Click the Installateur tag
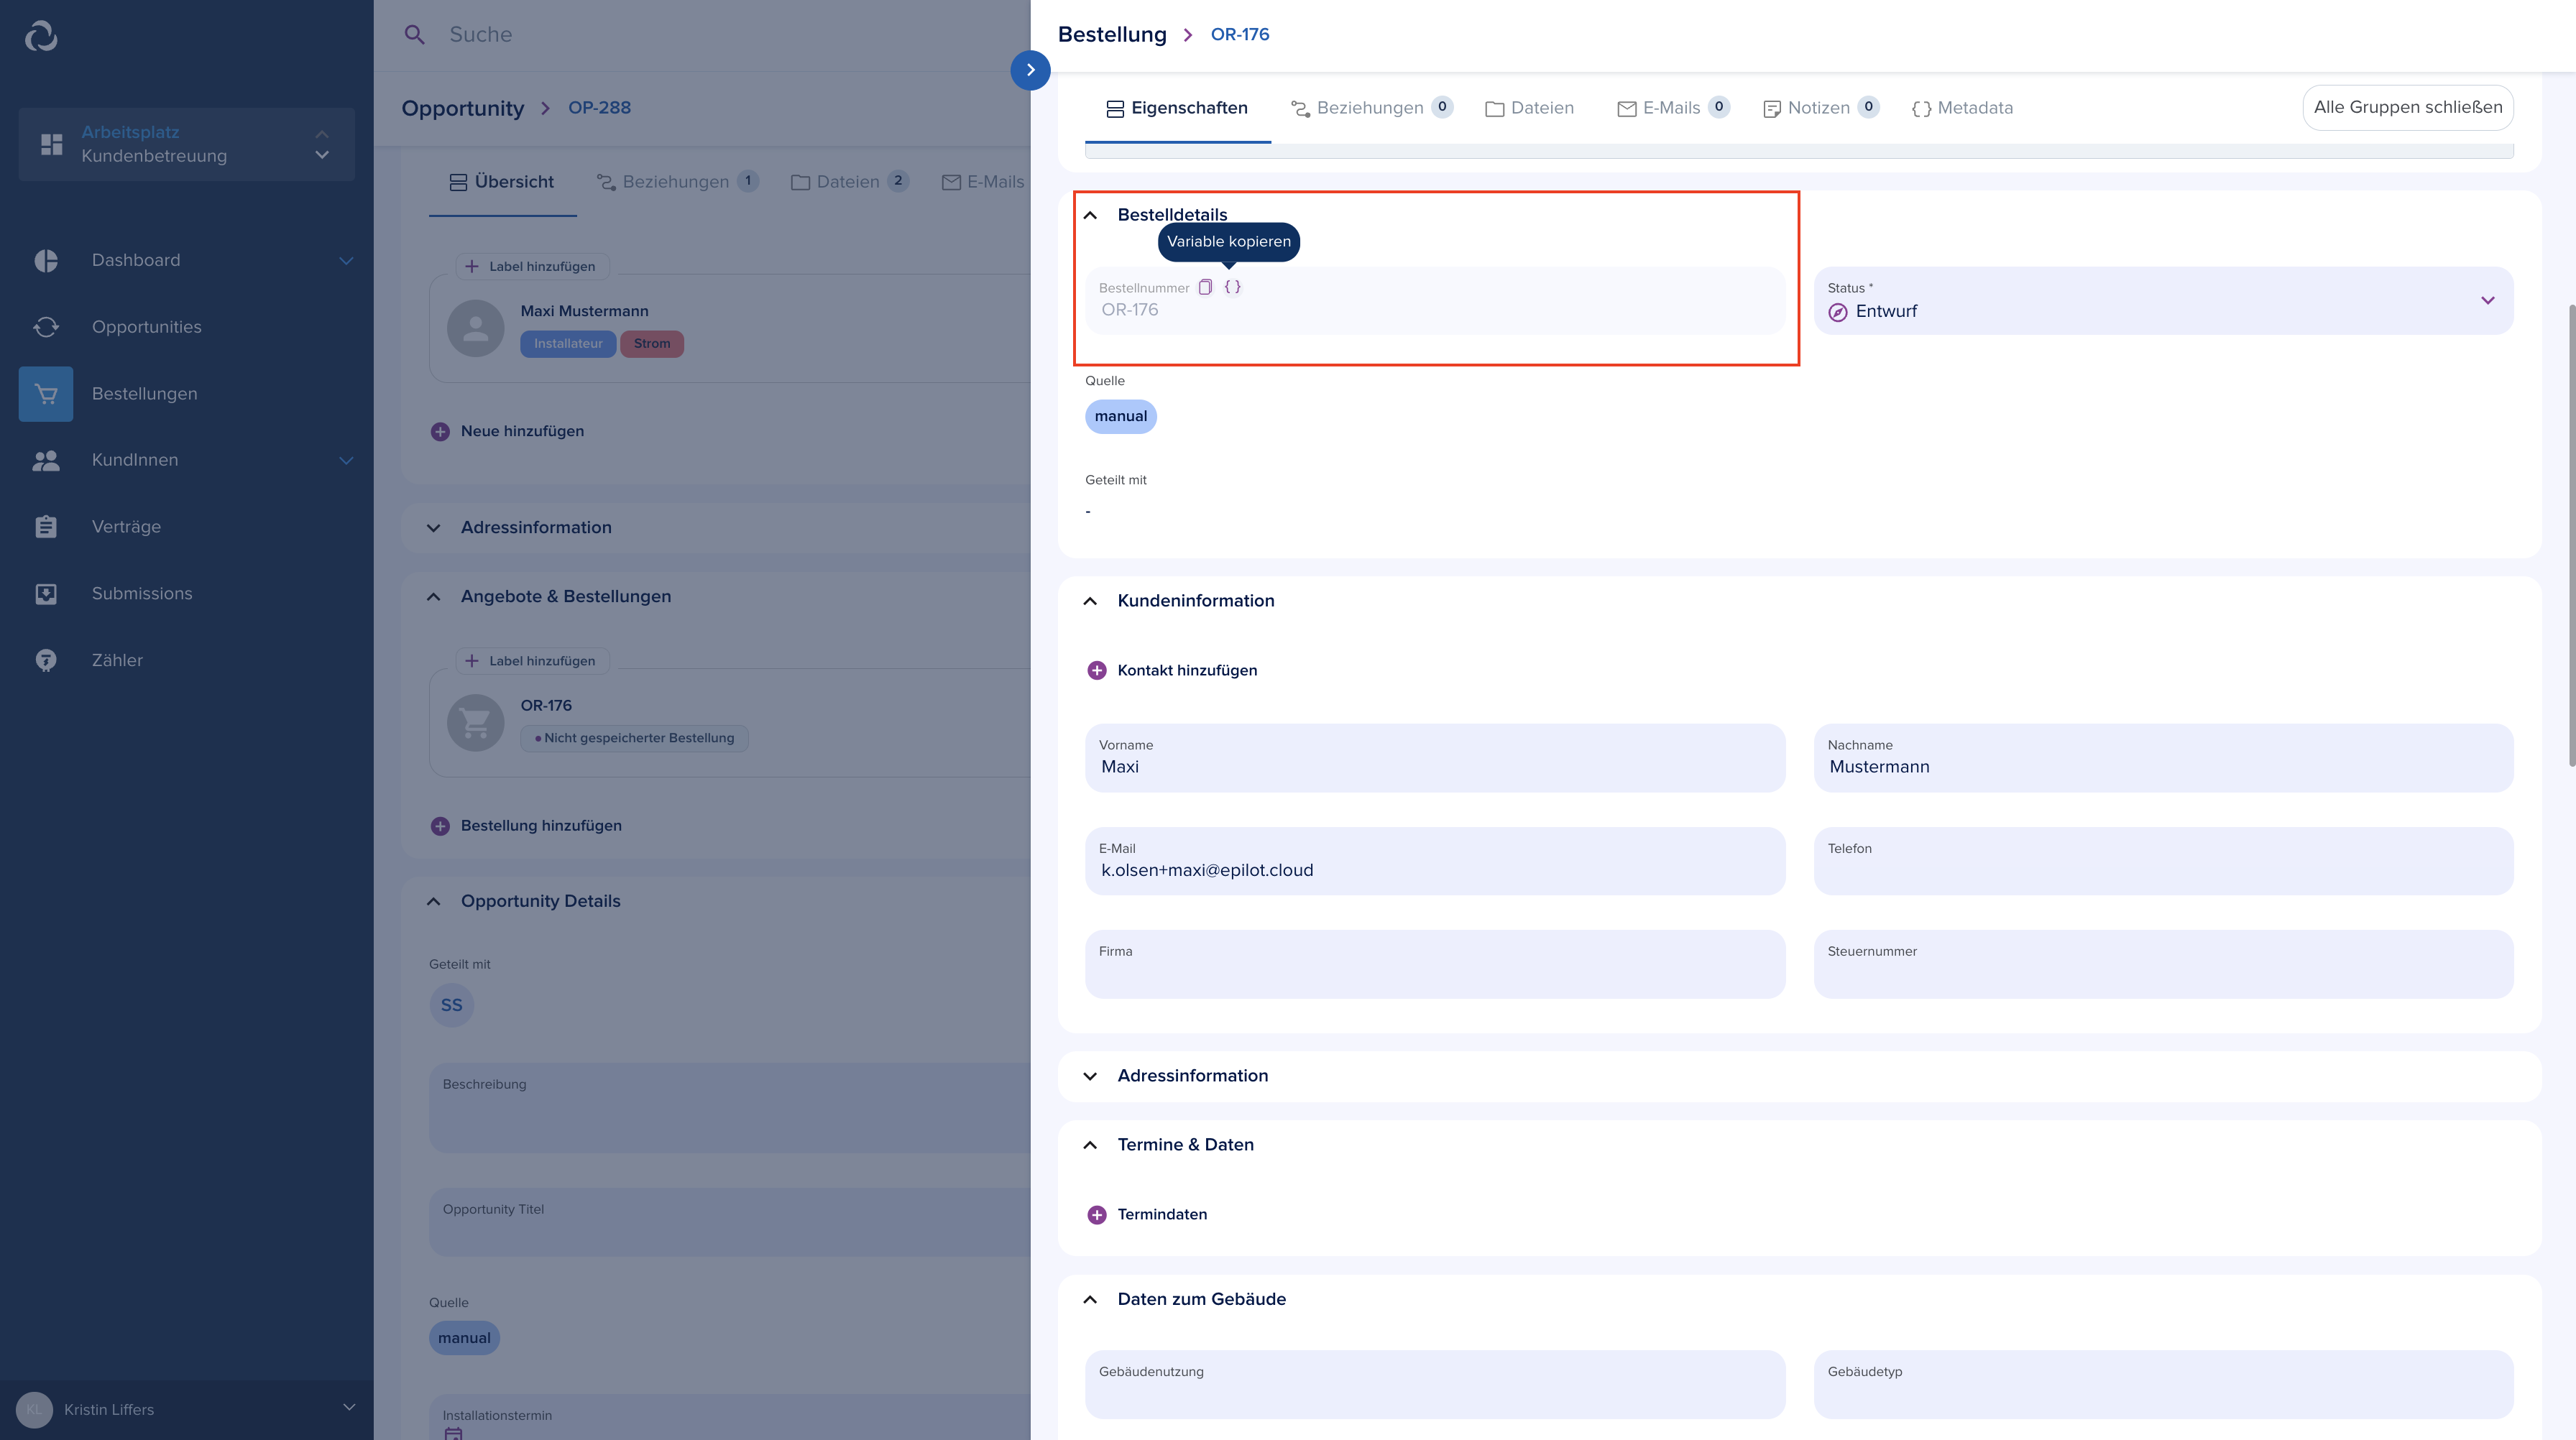2576x1440 pixels. point(568,344)
